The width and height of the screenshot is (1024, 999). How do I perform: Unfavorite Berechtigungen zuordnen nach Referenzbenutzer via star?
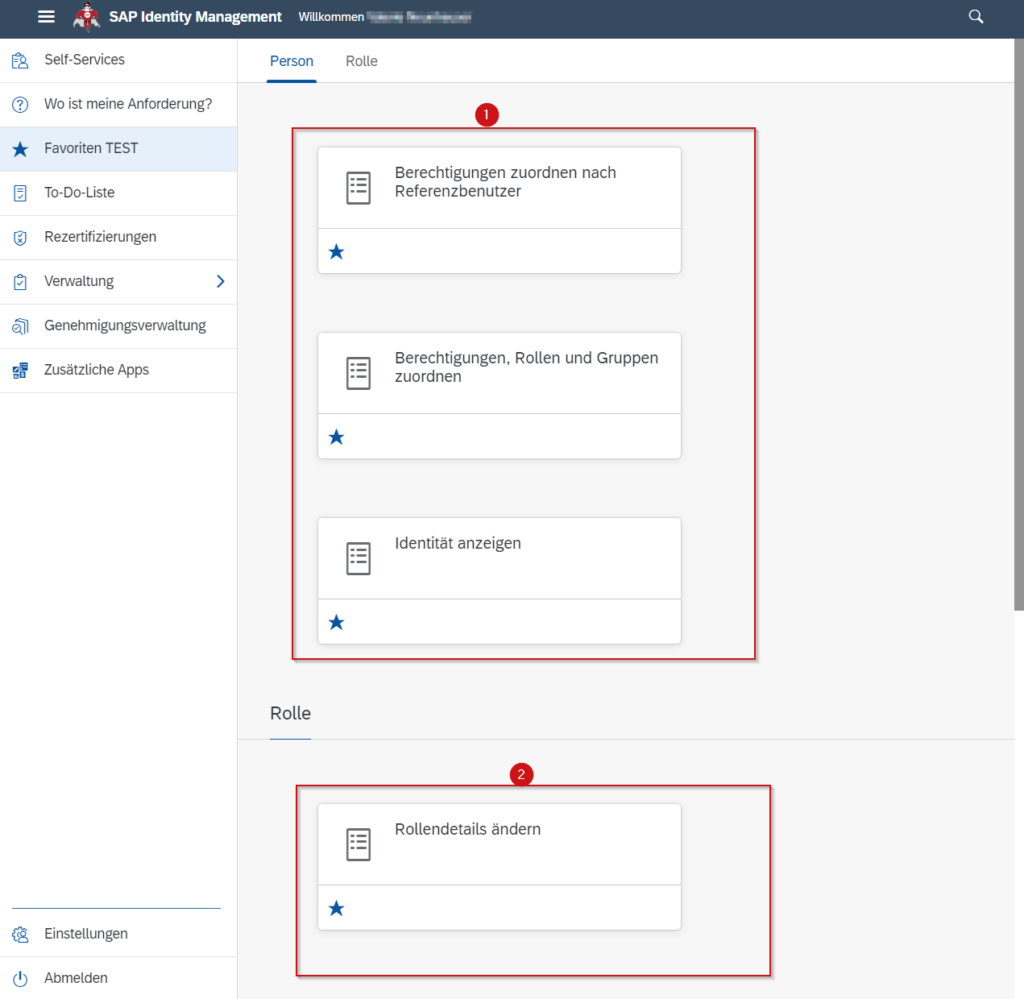336,251
